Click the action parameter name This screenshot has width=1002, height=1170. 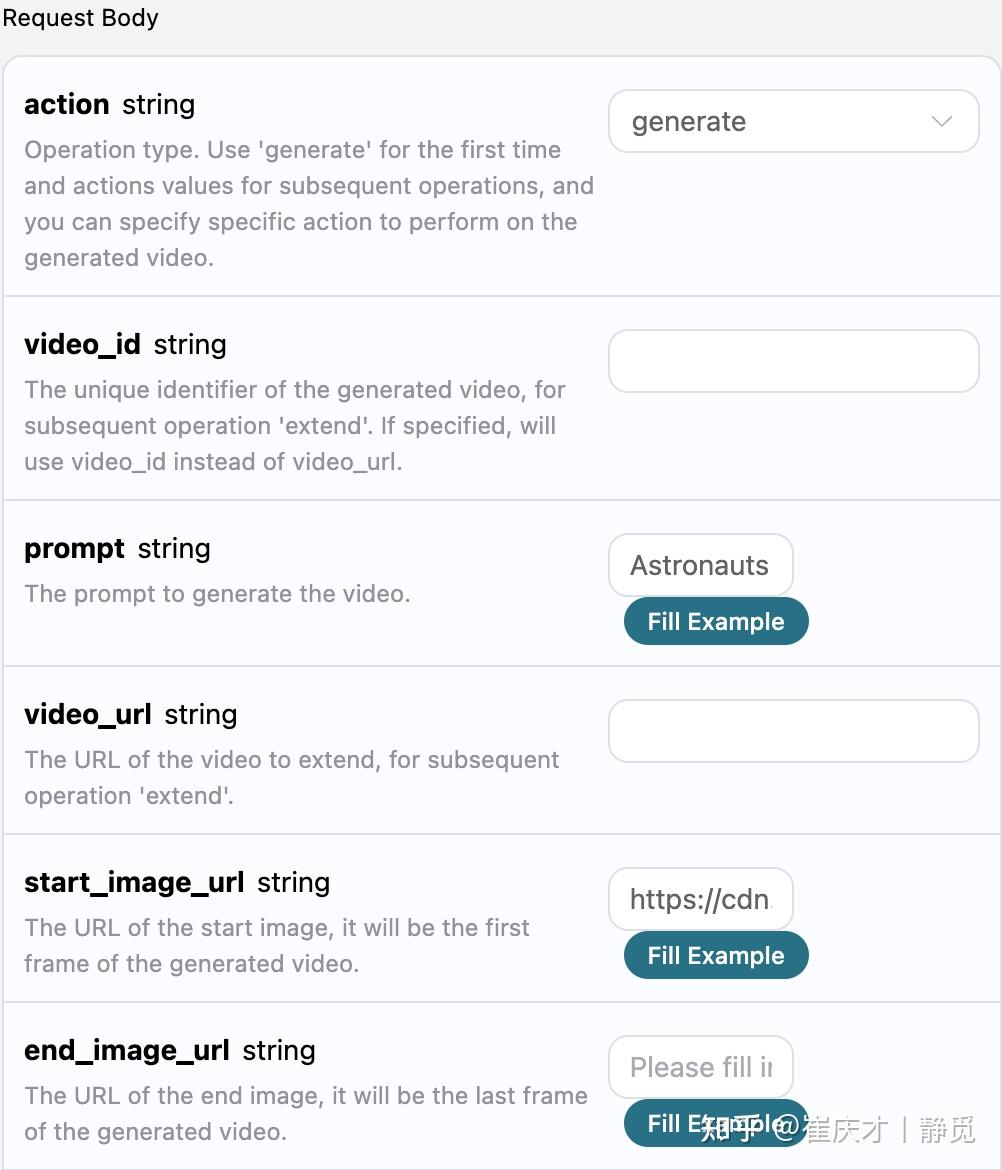coord(66,104)
